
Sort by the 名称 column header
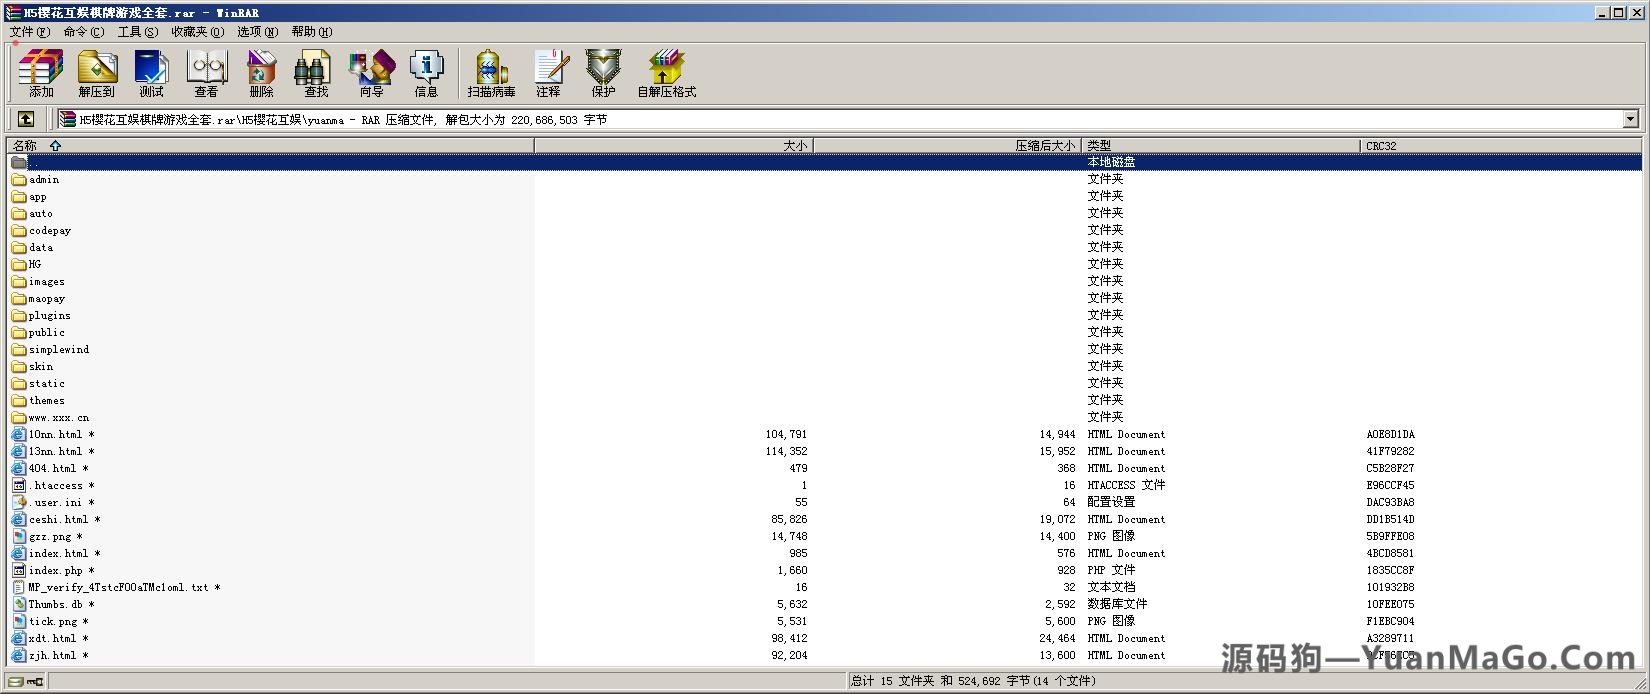pyautogui.click(x=25, y=146)
